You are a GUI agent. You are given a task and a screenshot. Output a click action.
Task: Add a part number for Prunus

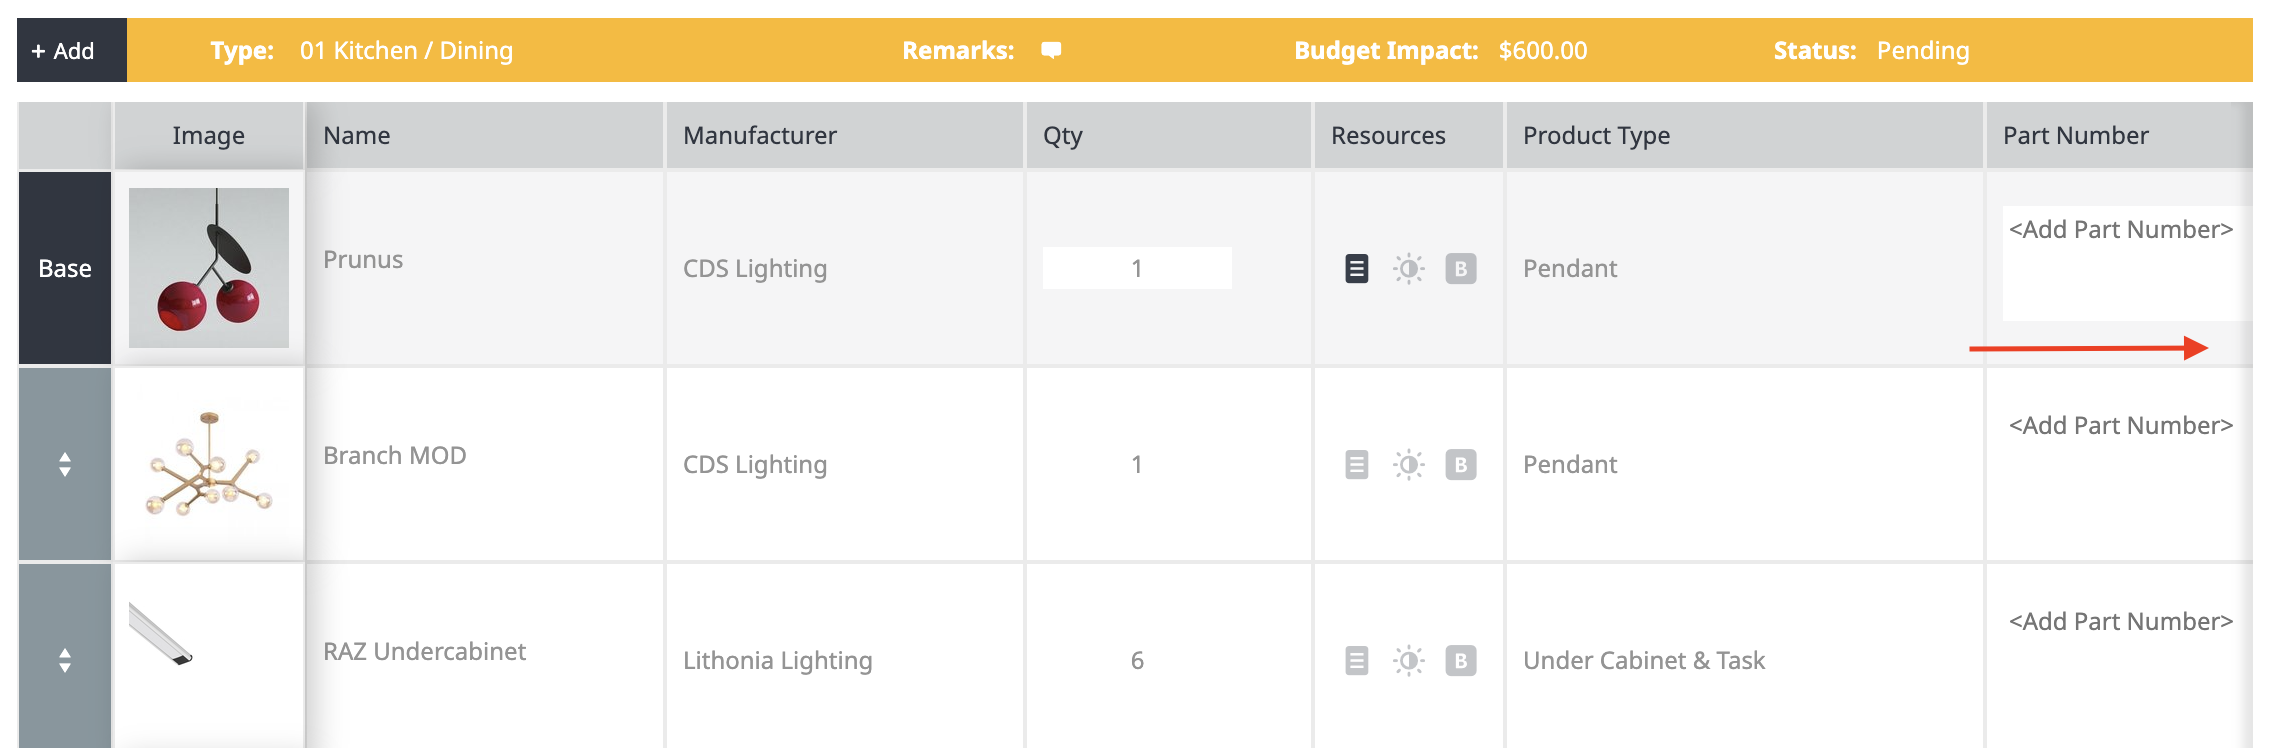tap(2120, 230)
